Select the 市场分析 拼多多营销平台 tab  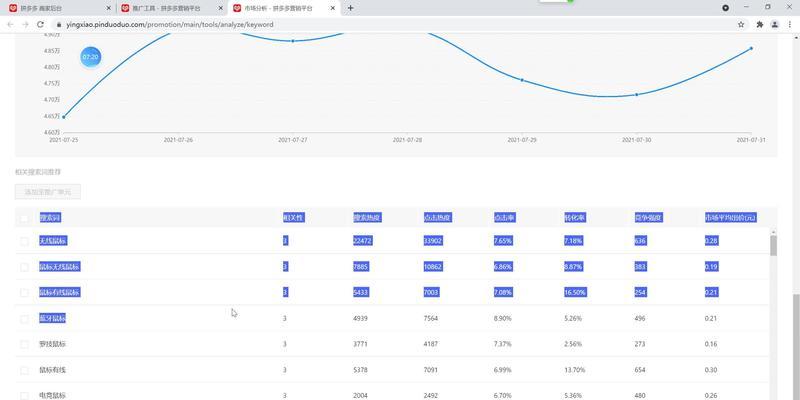283,8
